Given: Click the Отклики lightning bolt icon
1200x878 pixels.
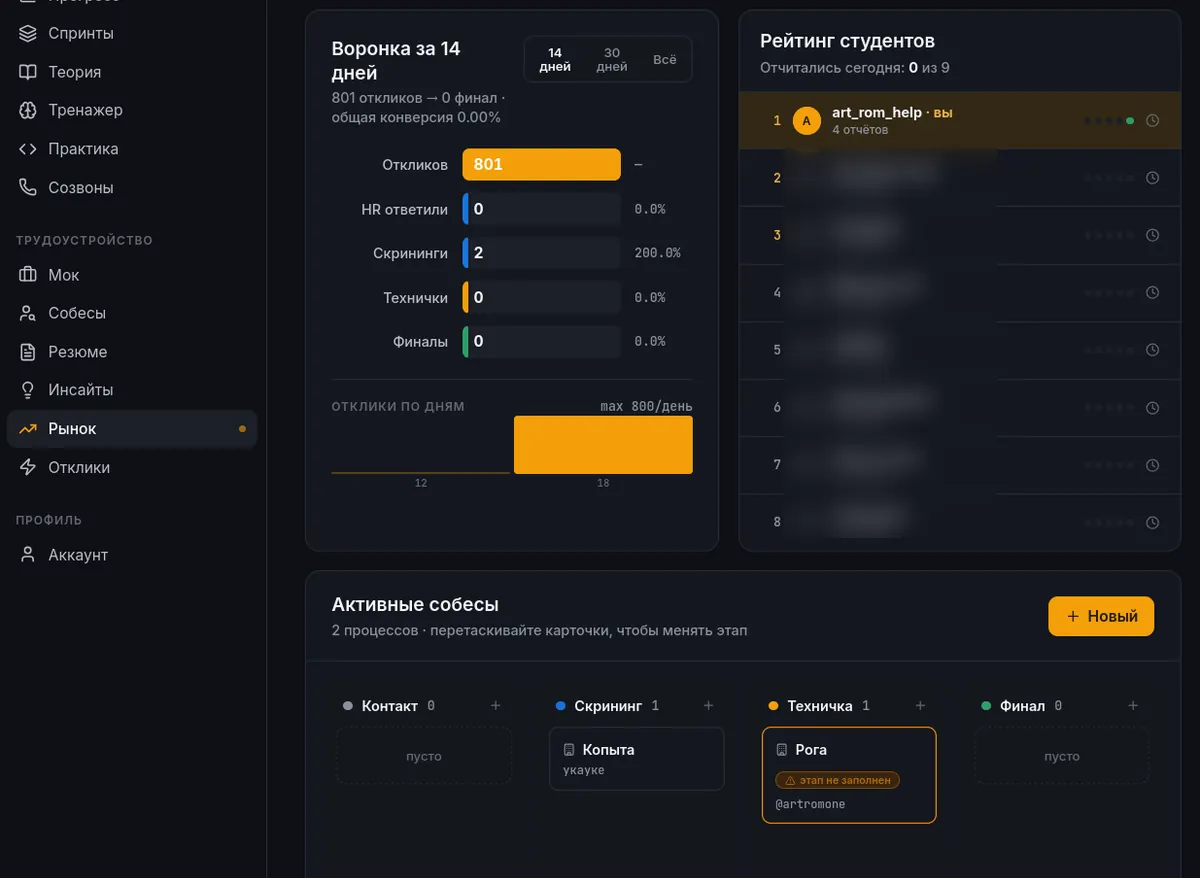Looking at the screenshot, I should point(28,467).
